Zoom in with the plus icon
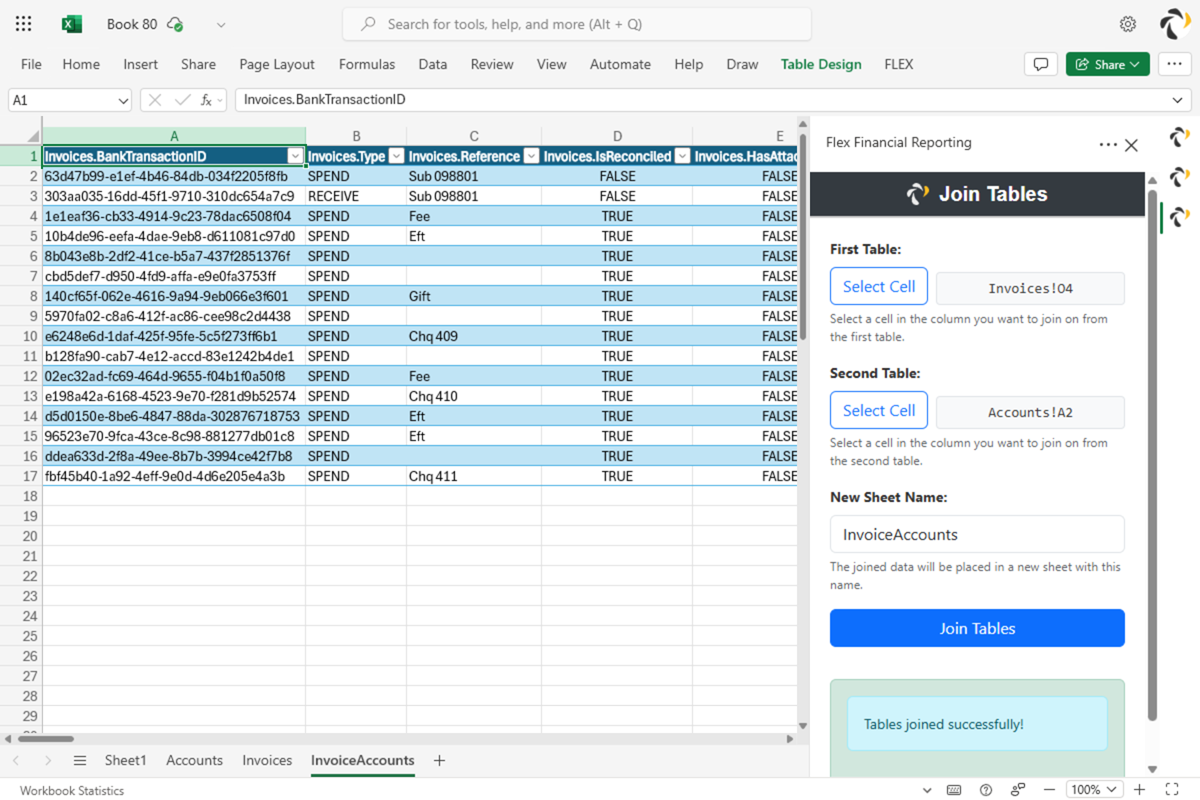This screenshot has width=1200, height=800. 1139,790
